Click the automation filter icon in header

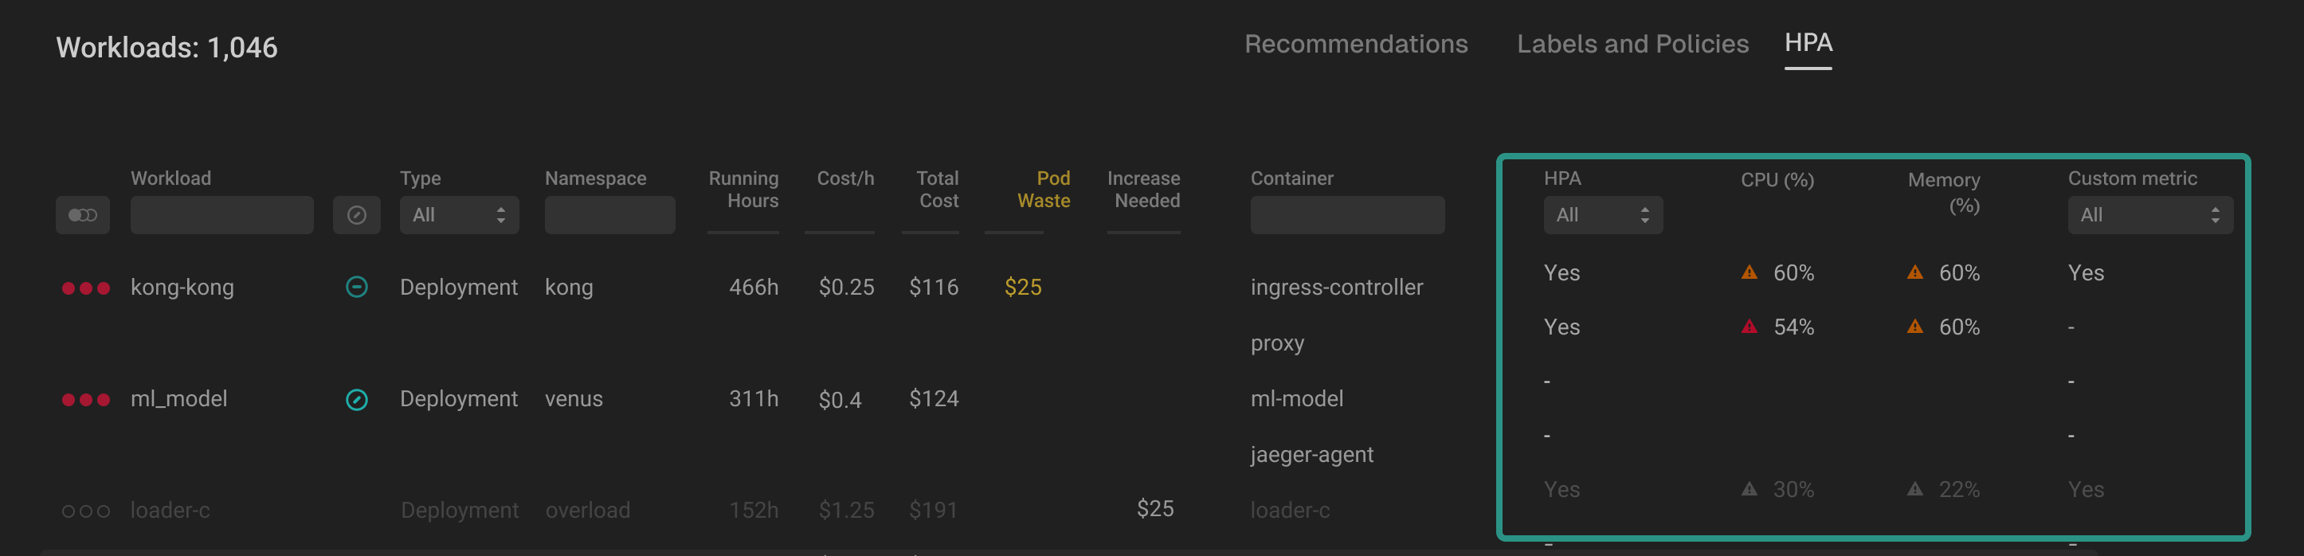(356, 215)
